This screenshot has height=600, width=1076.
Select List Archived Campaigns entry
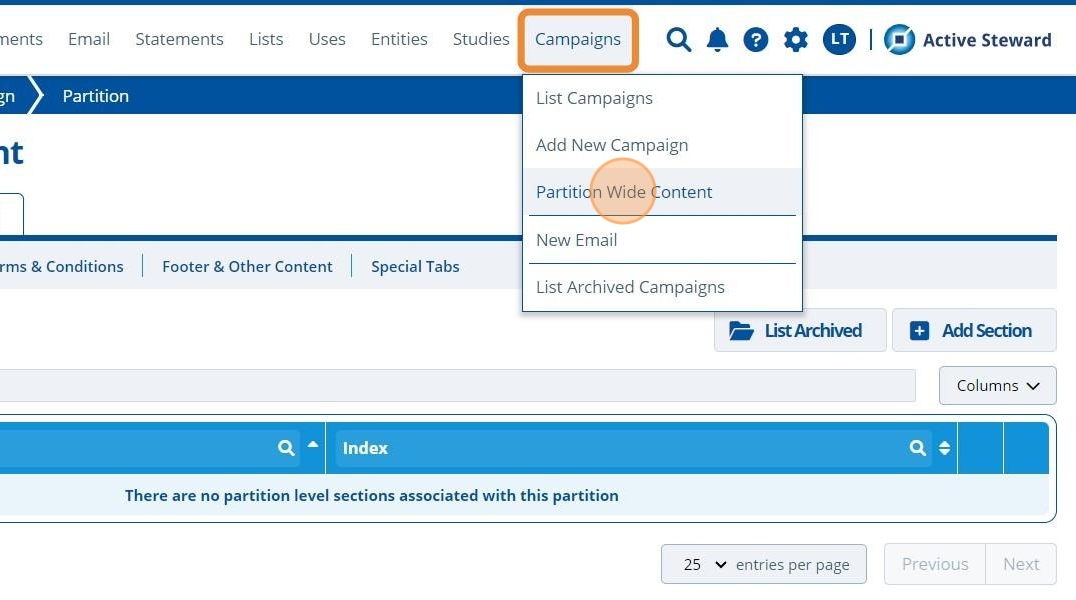(x=630, y=287)
